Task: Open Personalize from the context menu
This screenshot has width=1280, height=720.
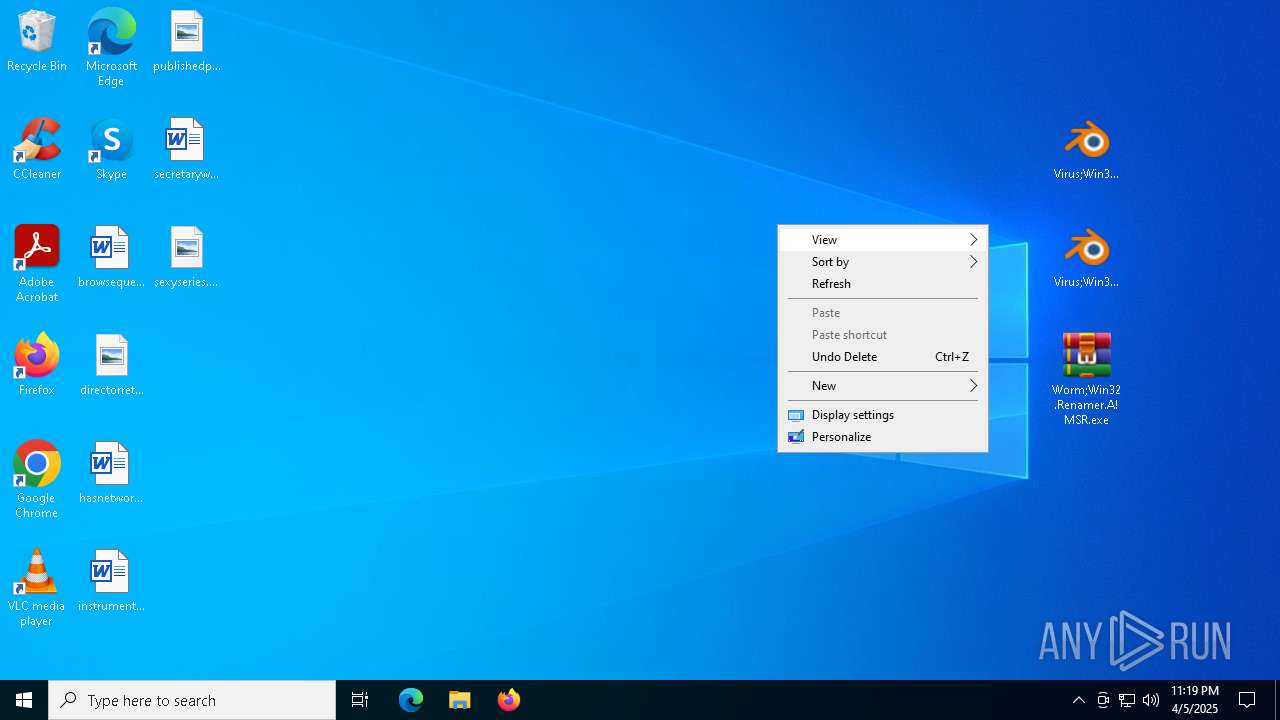Action: tap(883, 437)
